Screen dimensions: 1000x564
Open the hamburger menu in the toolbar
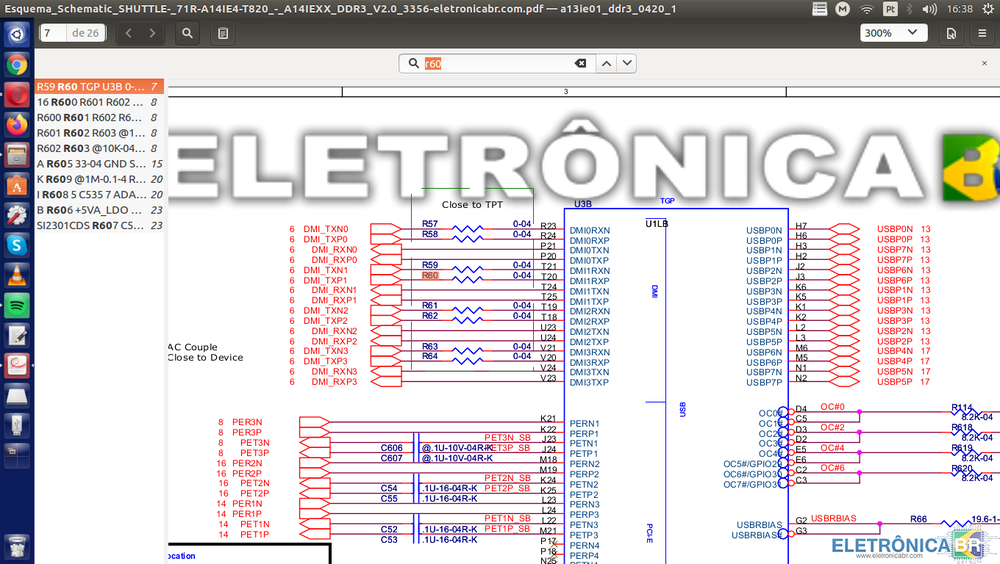pos(982,33)
